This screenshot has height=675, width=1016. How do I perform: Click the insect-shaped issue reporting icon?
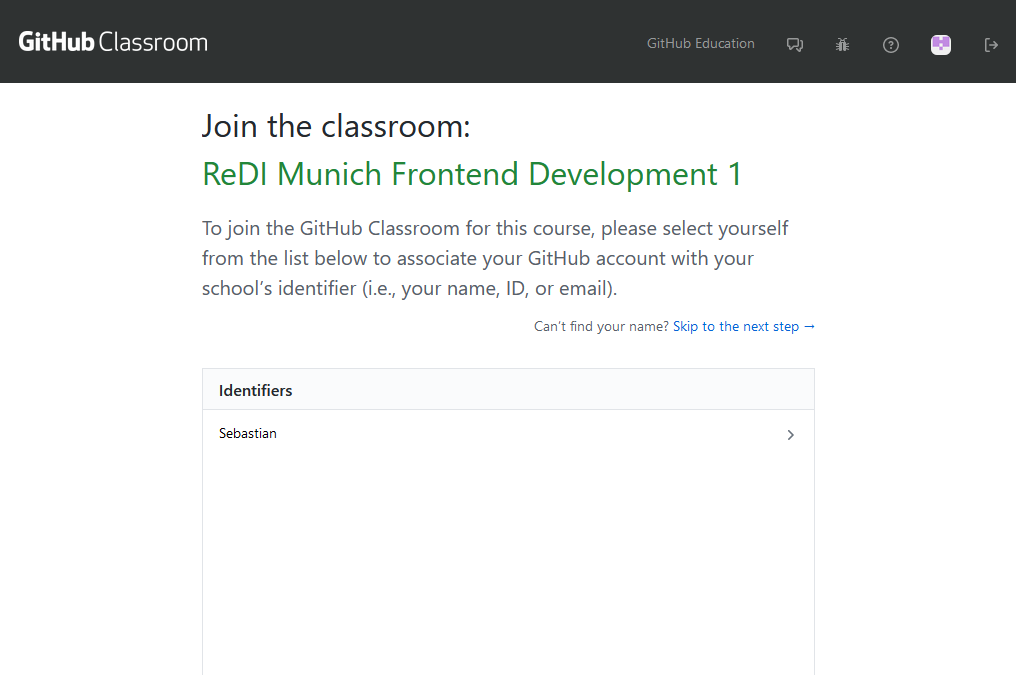[842, 44]
